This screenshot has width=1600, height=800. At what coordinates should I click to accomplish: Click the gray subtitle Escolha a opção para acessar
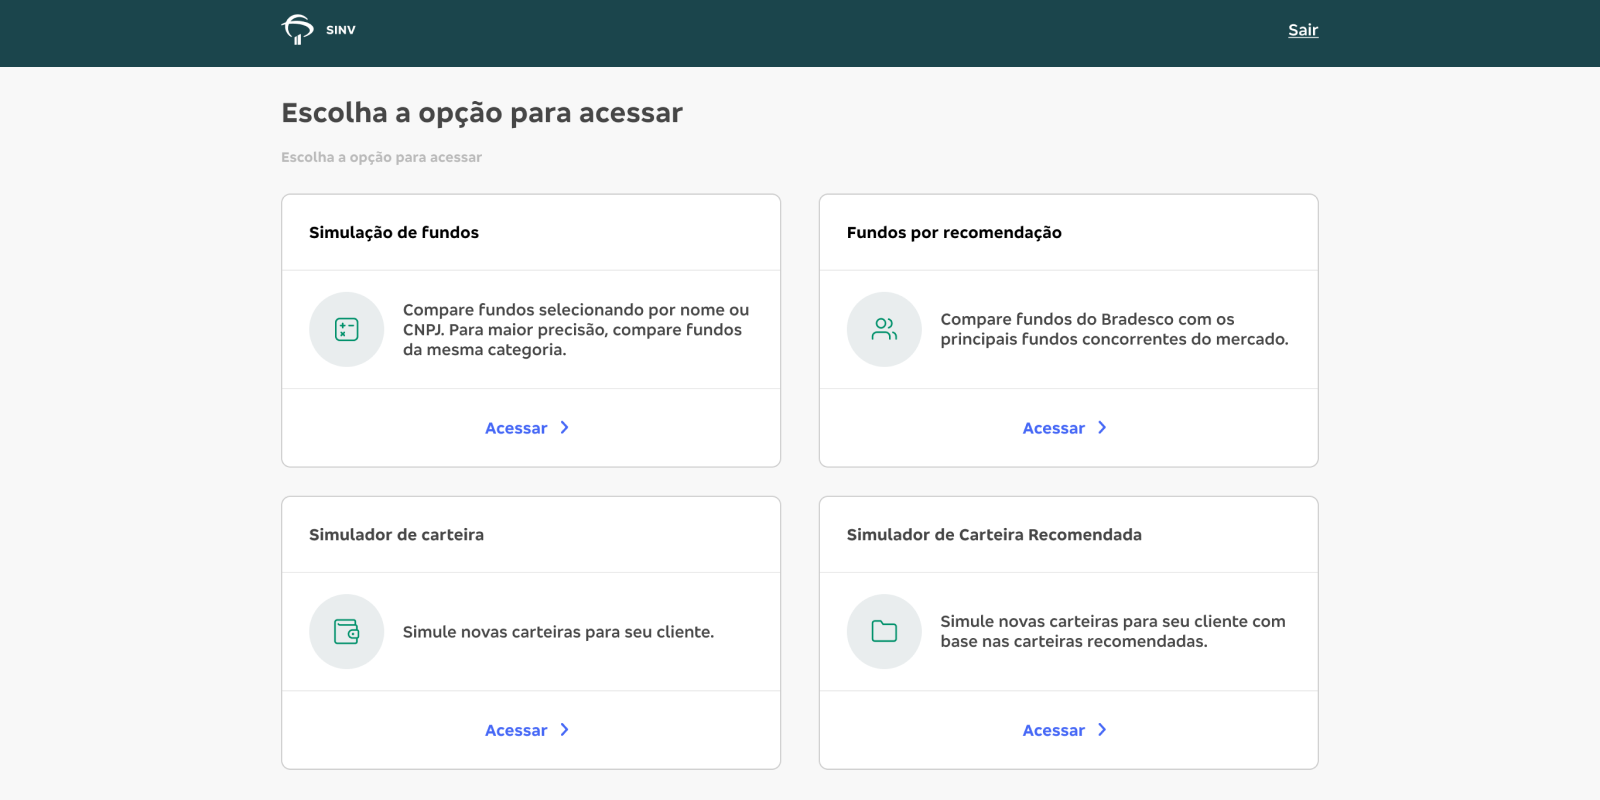(x=381, y=157)
